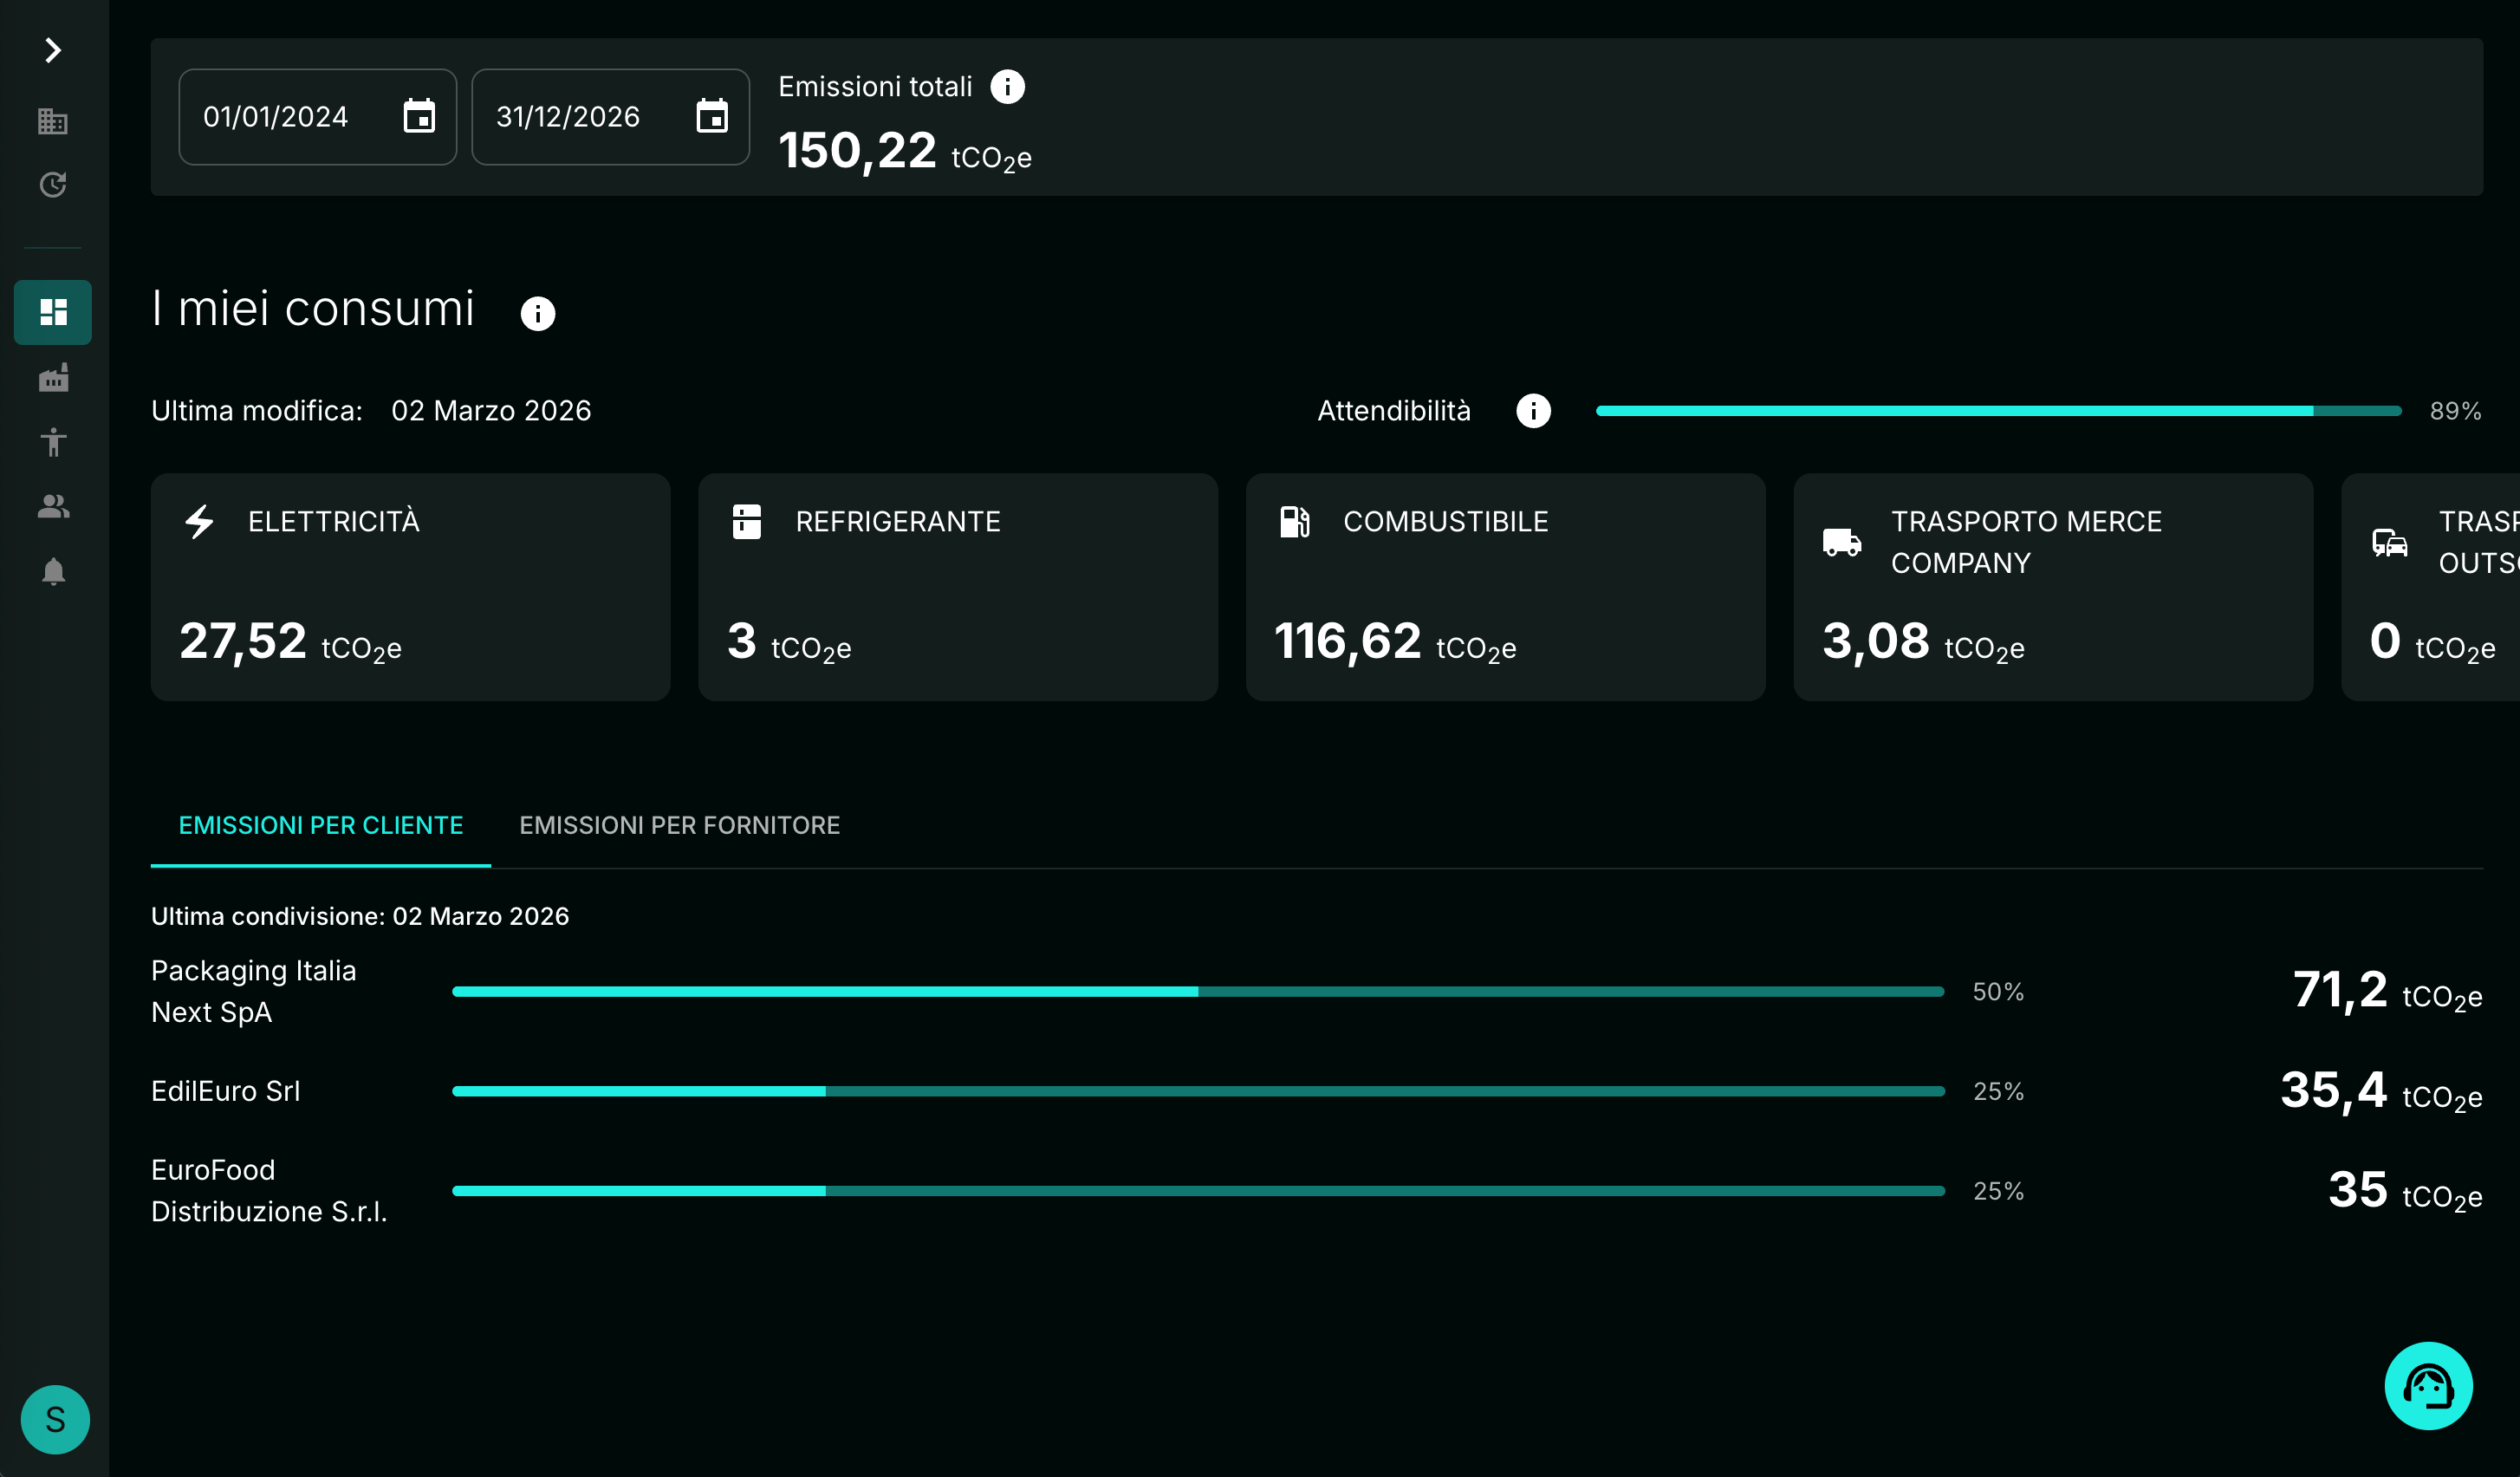This screenshot has height=1477, width=2520.
Task: Select the dashboard icon in sidebar
Action: (x=53, y=312)
